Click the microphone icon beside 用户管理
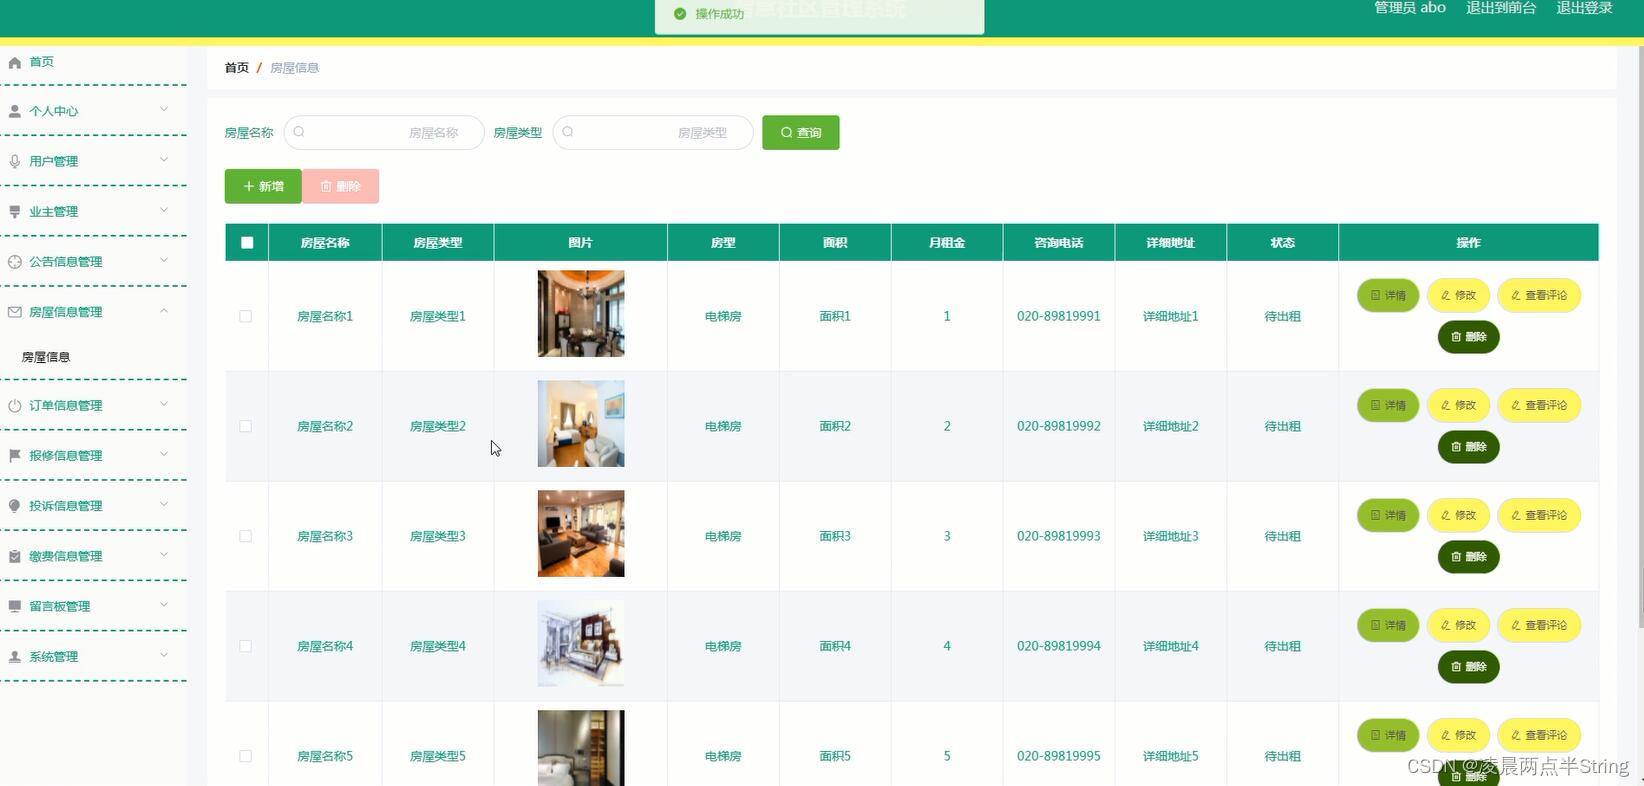The width and height of the screenshot is (1644, 786). pyautogui.click(x=15, y=161)
